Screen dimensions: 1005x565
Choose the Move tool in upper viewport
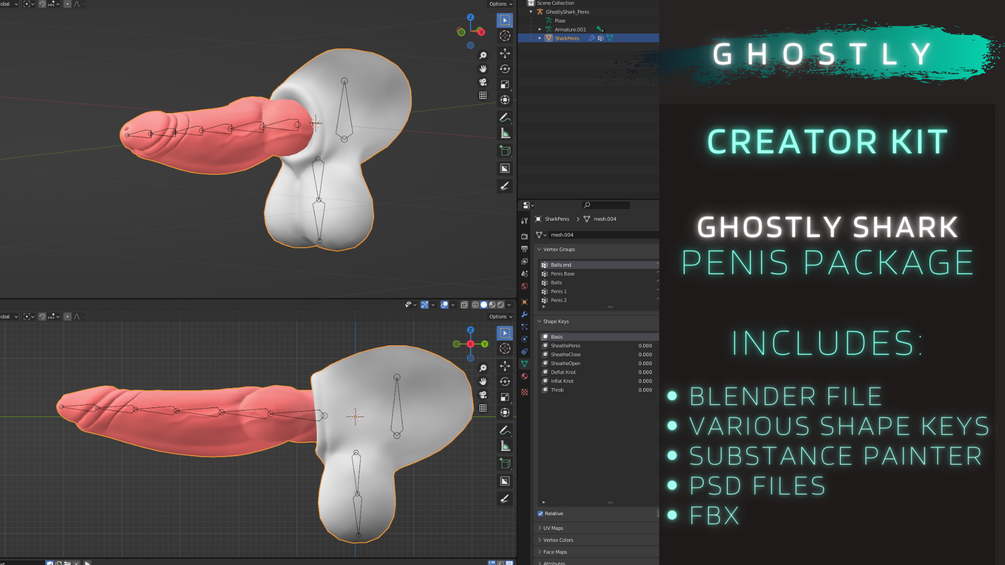(505, 53)
